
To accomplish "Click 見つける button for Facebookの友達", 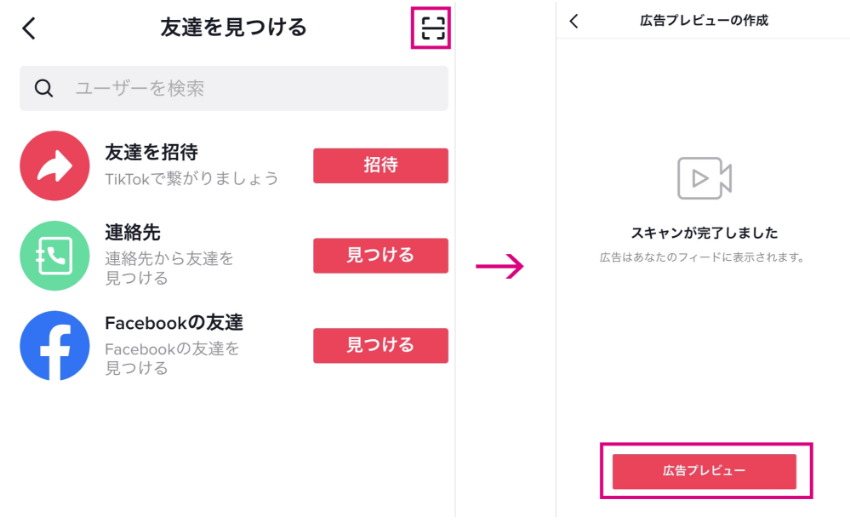I will [381, 345].
